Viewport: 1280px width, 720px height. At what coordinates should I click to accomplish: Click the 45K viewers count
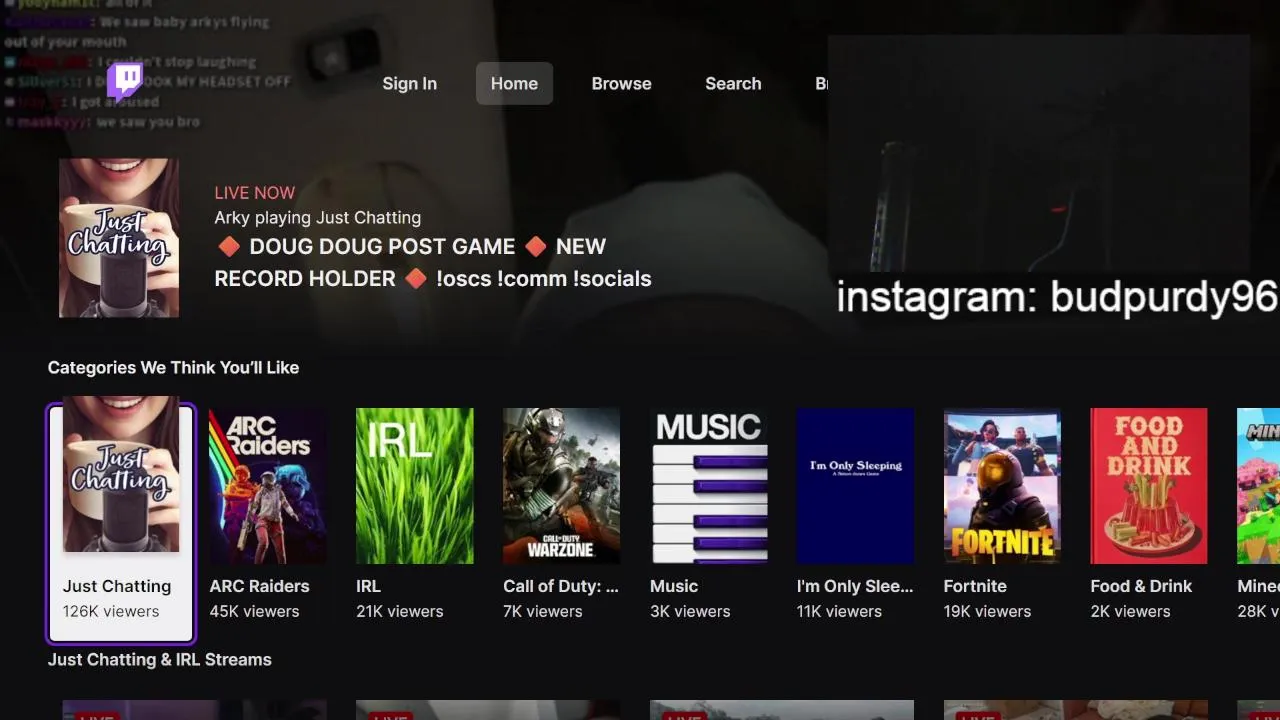254,611
